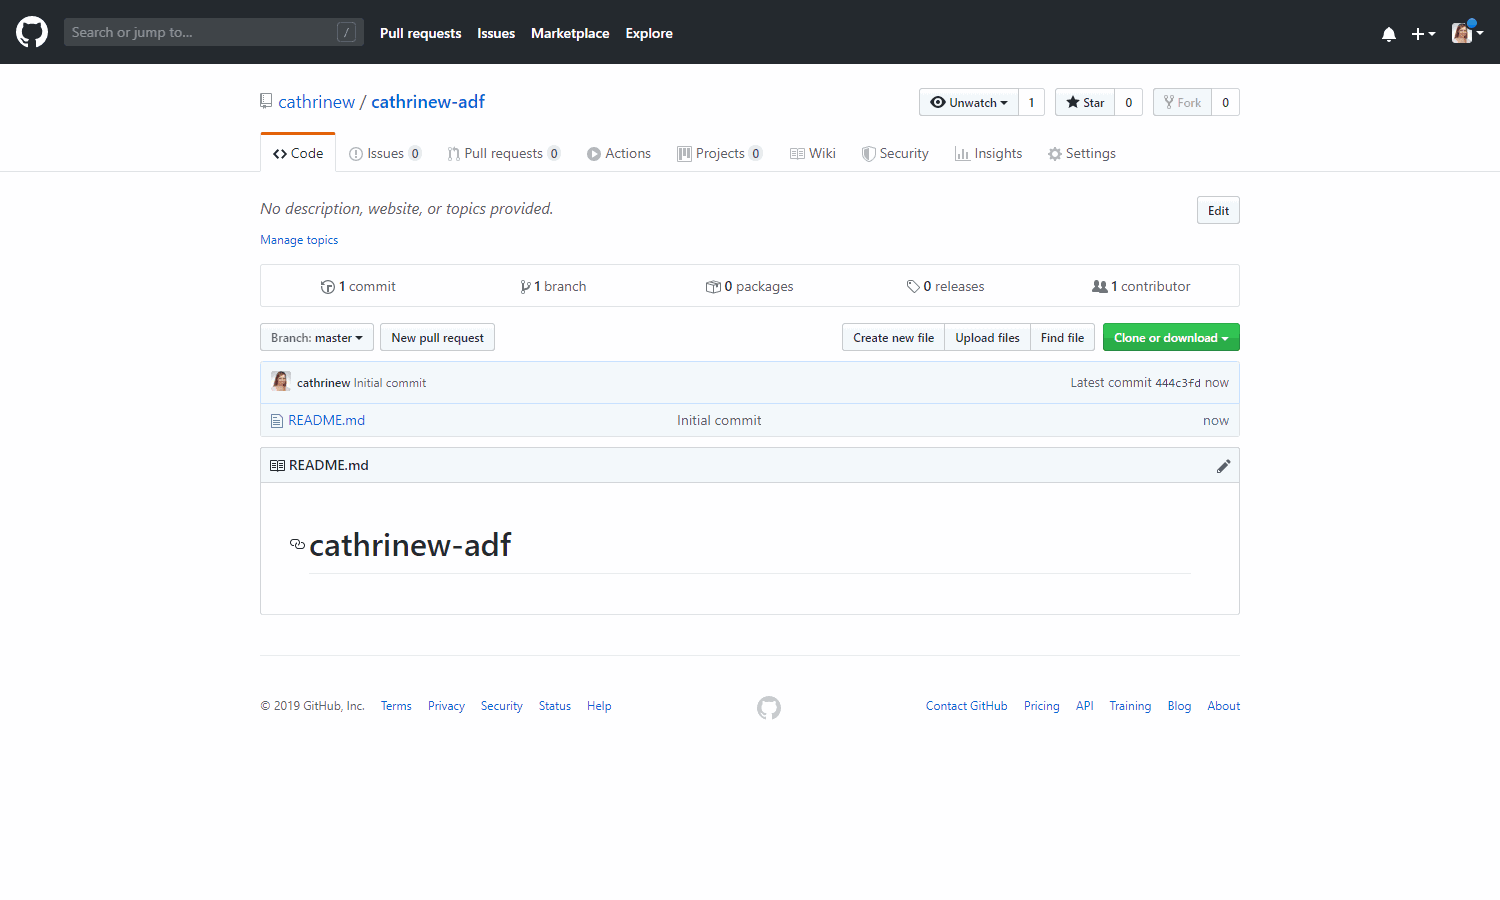The height and width of the screenshot is (900, 1500).
Task: Click the README.md file icon in list
Action: tap(277, 421)
